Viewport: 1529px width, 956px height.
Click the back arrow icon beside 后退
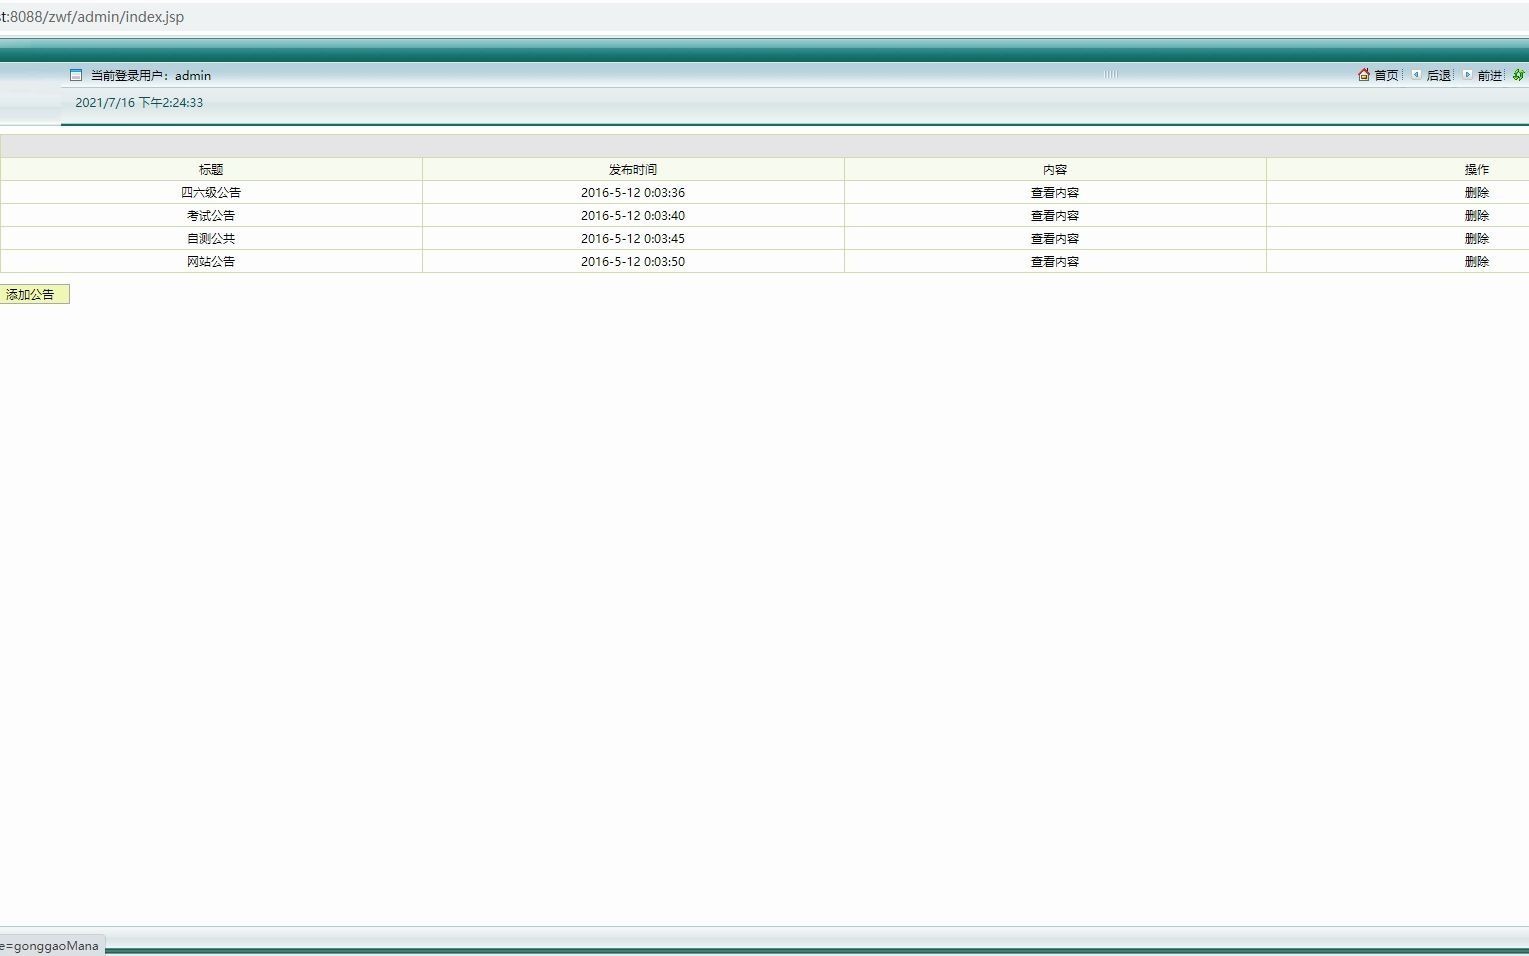tap(1416, 74)
